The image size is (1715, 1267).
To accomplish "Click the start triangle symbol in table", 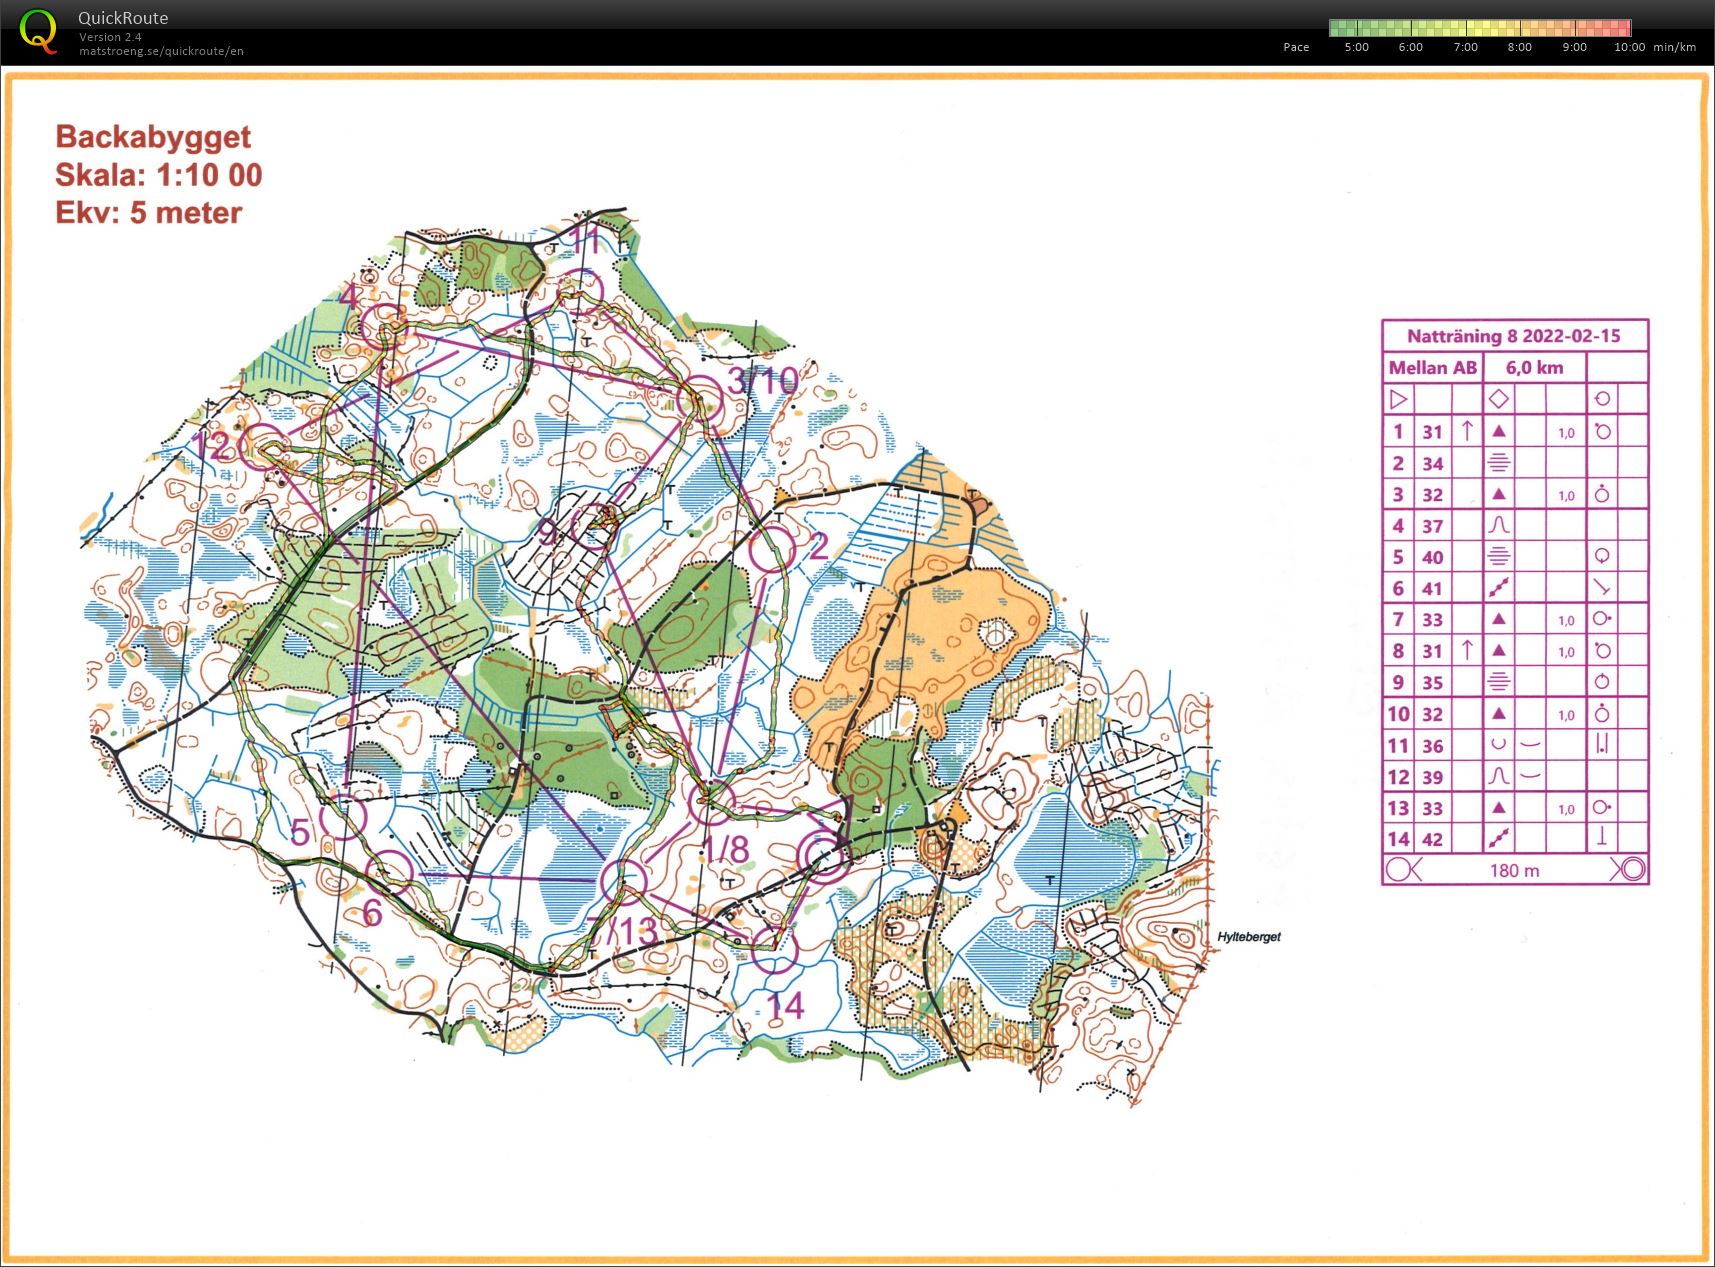I will (1398, 399).
